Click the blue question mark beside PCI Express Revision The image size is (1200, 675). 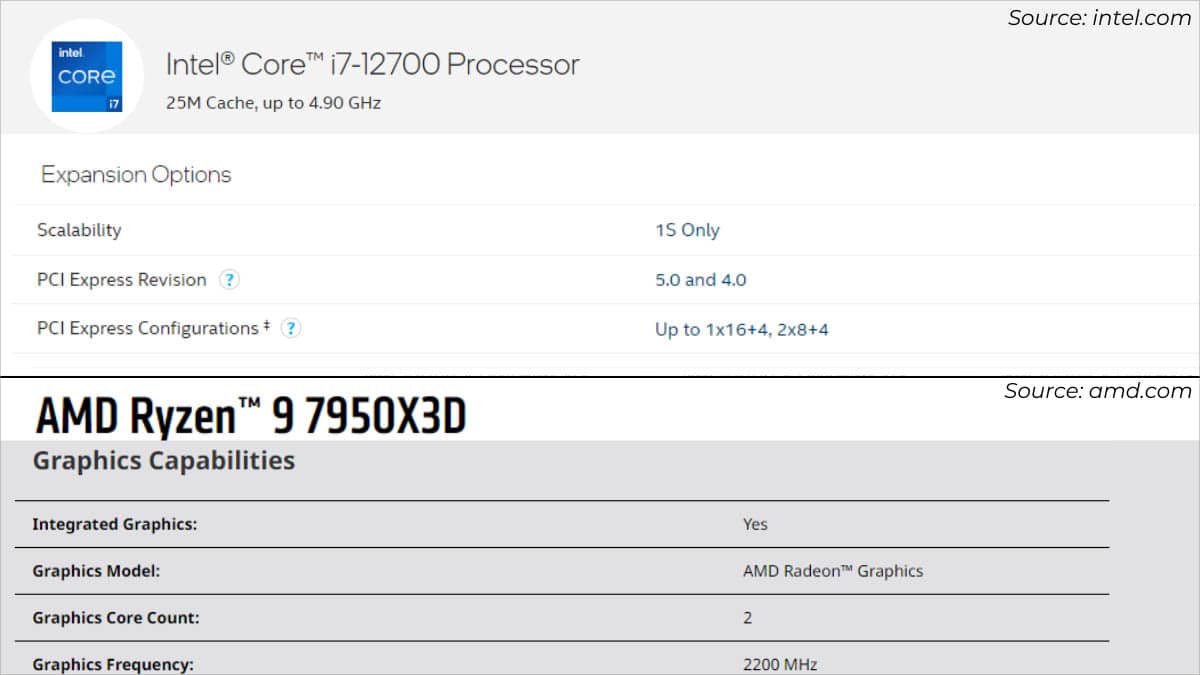point(230,280)
